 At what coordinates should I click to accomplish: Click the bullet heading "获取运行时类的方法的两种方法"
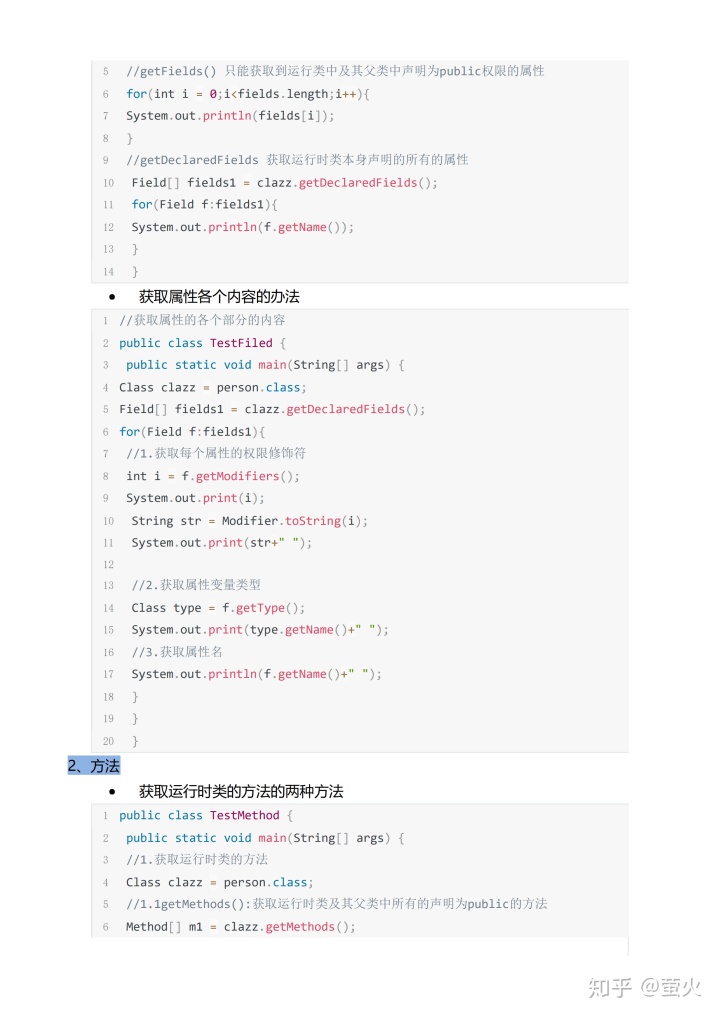pyautogui.click(x=241, y=792)
